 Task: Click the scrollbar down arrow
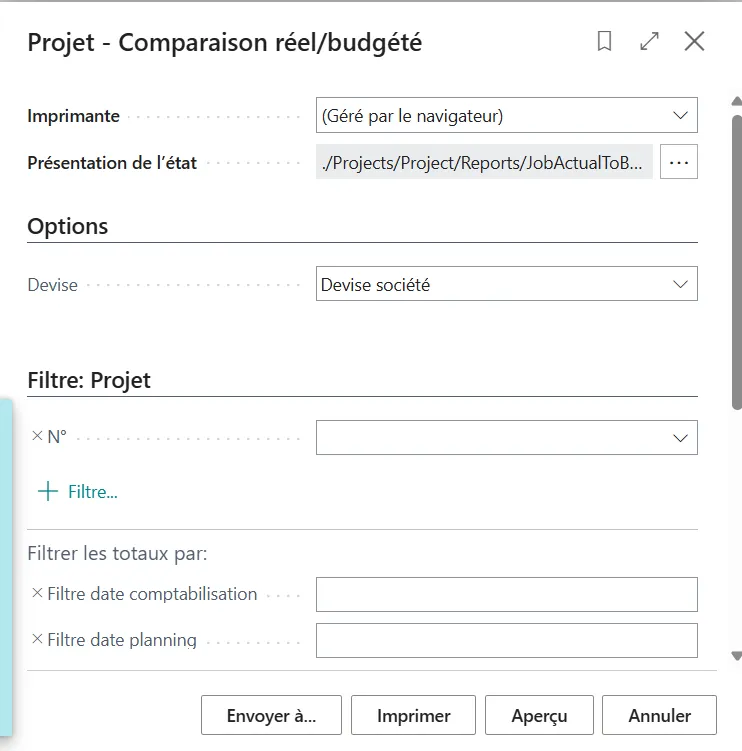pos(737,656)
